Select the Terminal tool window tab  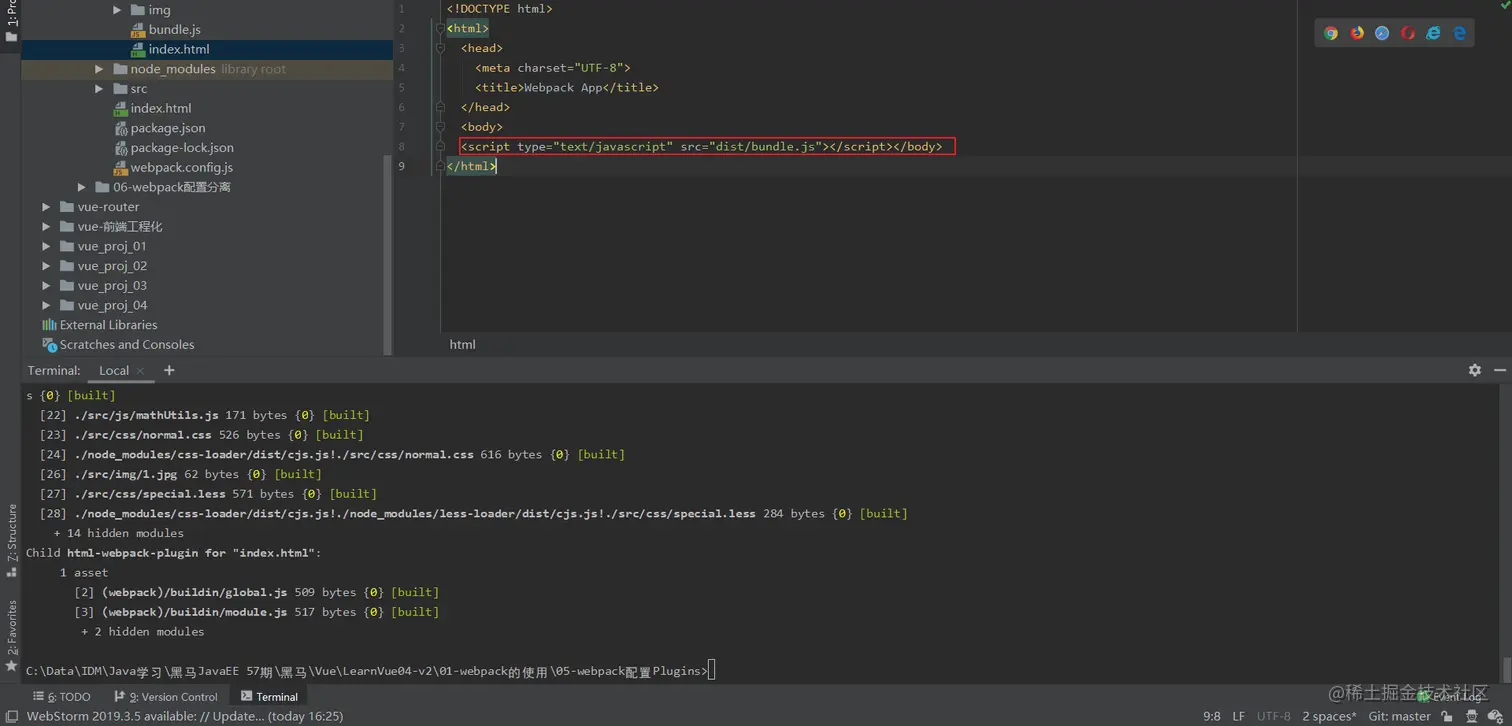269,697
